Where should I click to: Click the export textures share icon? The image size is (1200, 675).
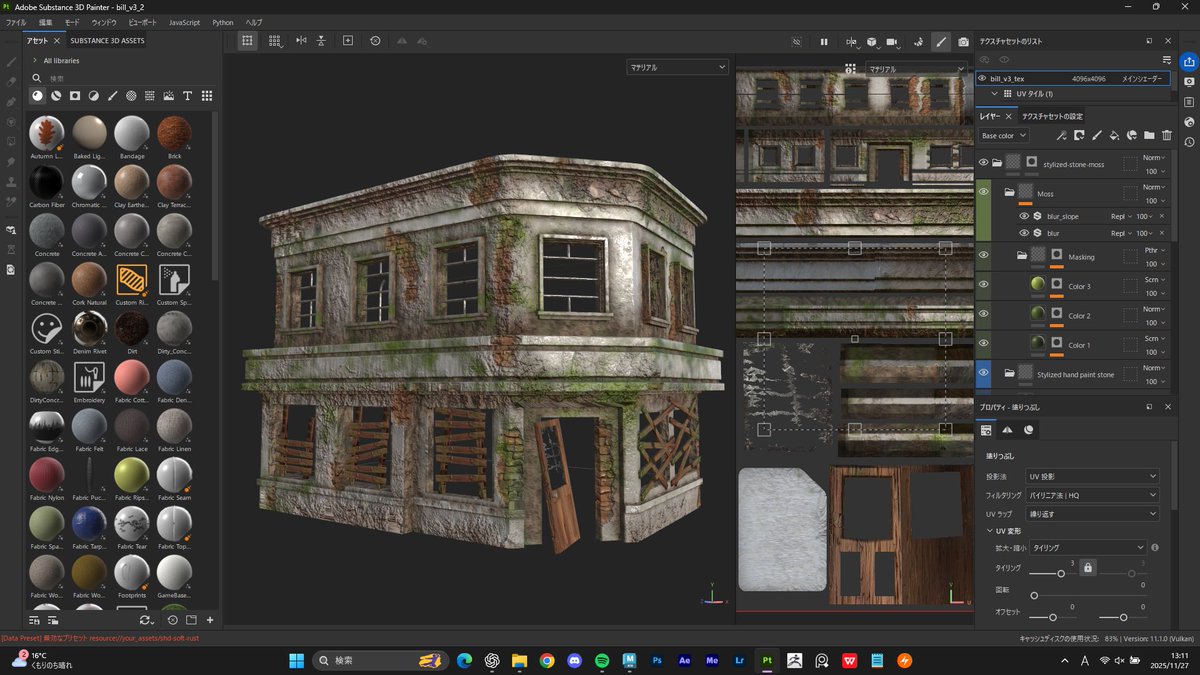tap(1188, 62)
